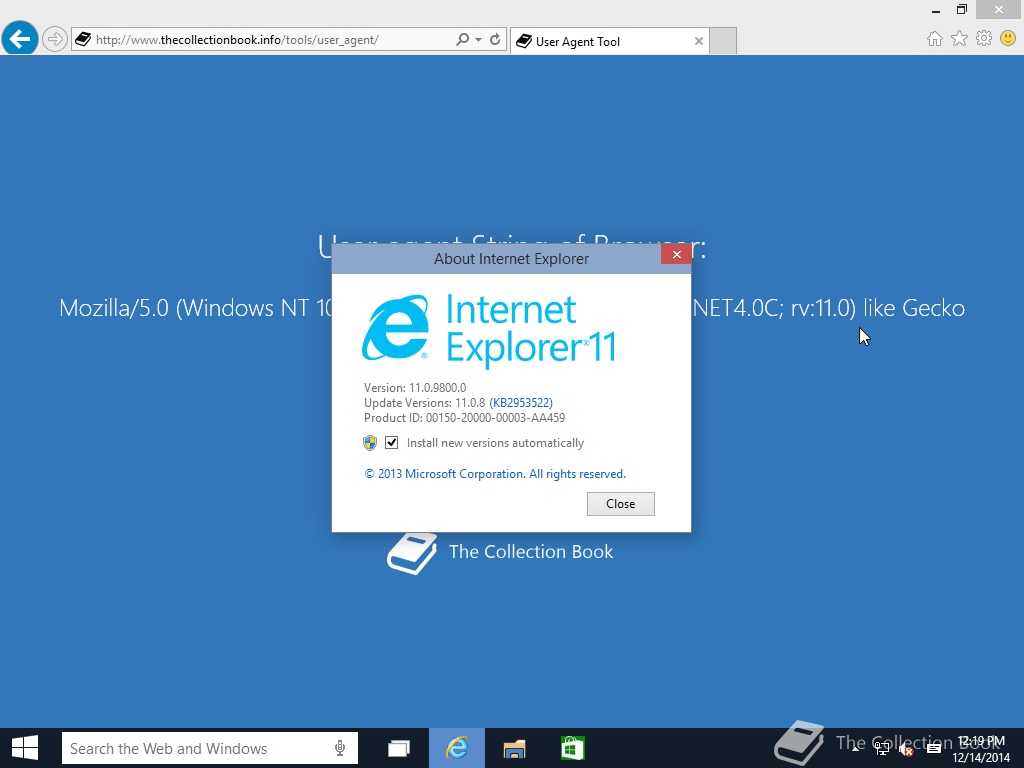The width and height of the screenshot is (1024, 768).
Task: Click the search magnifier in address bar
Action: pos(462,40)
